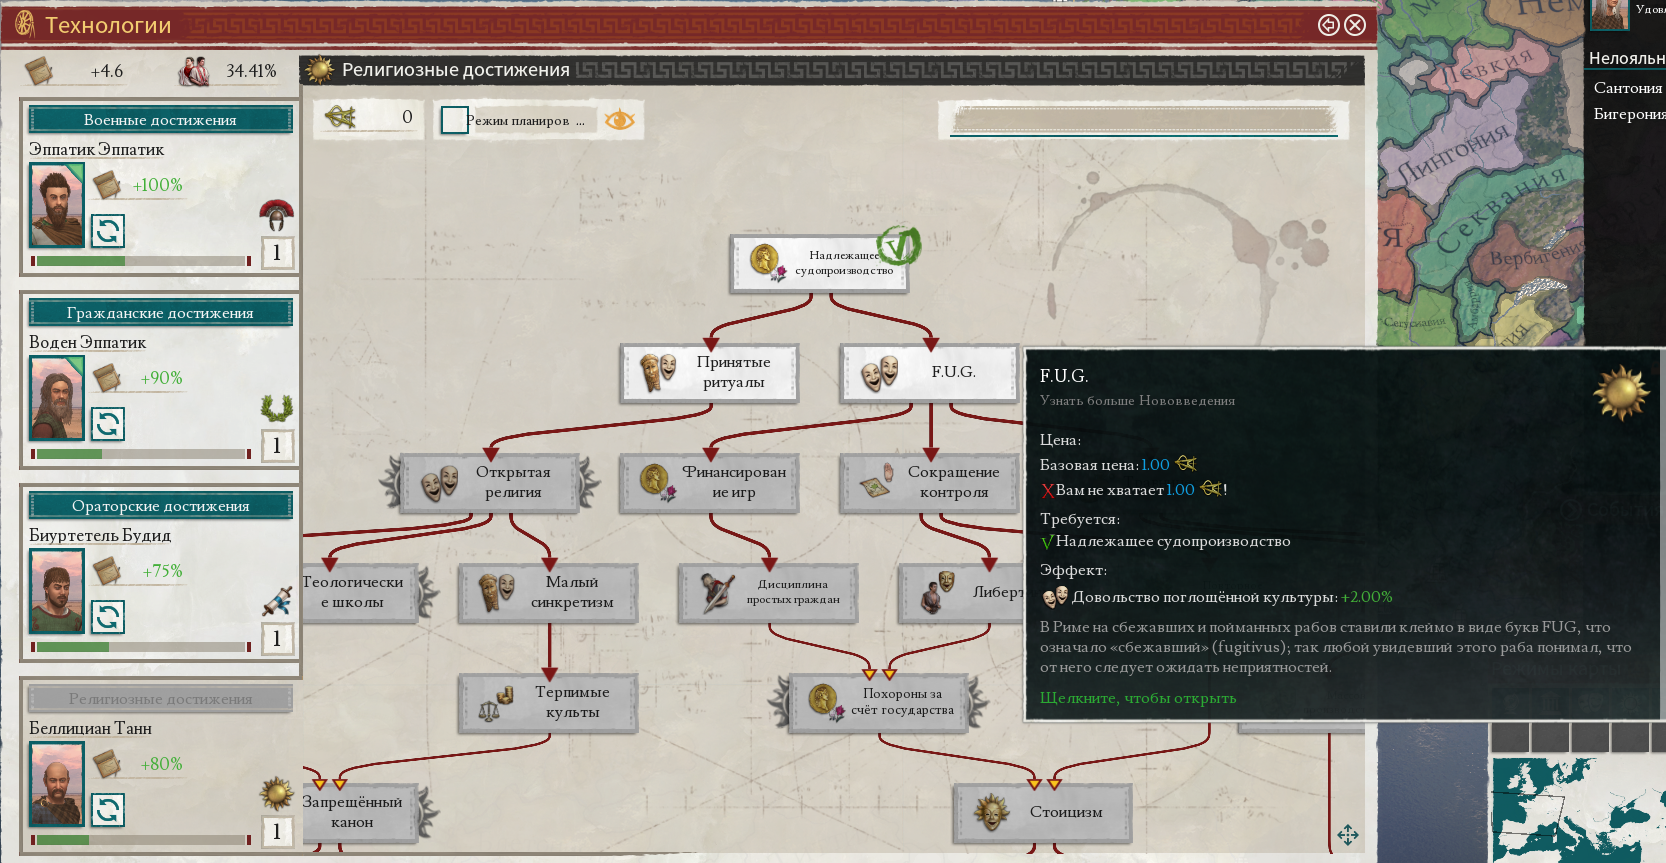
Task: Click the Воден Эппатик research progress bar
Action: 140,454
